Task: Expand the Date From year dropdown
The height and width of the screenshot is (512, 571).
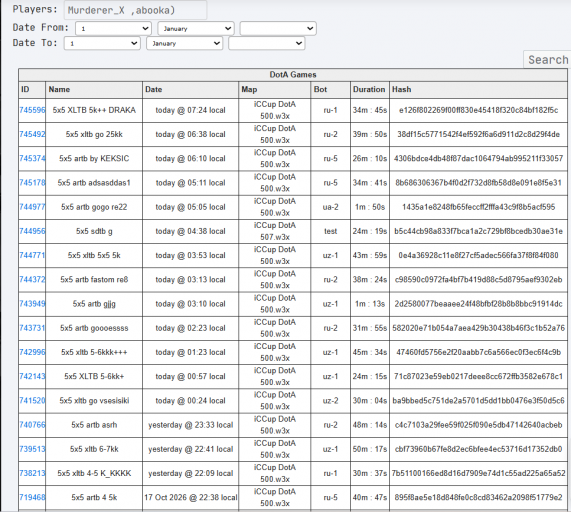Action: [278, 28]
